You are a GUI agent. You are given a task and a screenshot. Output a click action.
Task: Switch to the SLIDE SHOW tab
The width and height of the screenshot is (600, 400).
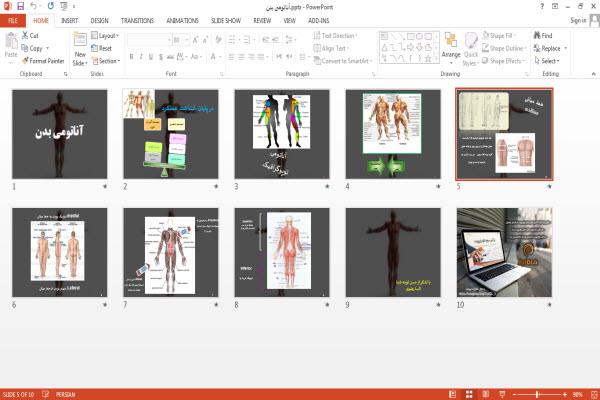pos(226,21)
